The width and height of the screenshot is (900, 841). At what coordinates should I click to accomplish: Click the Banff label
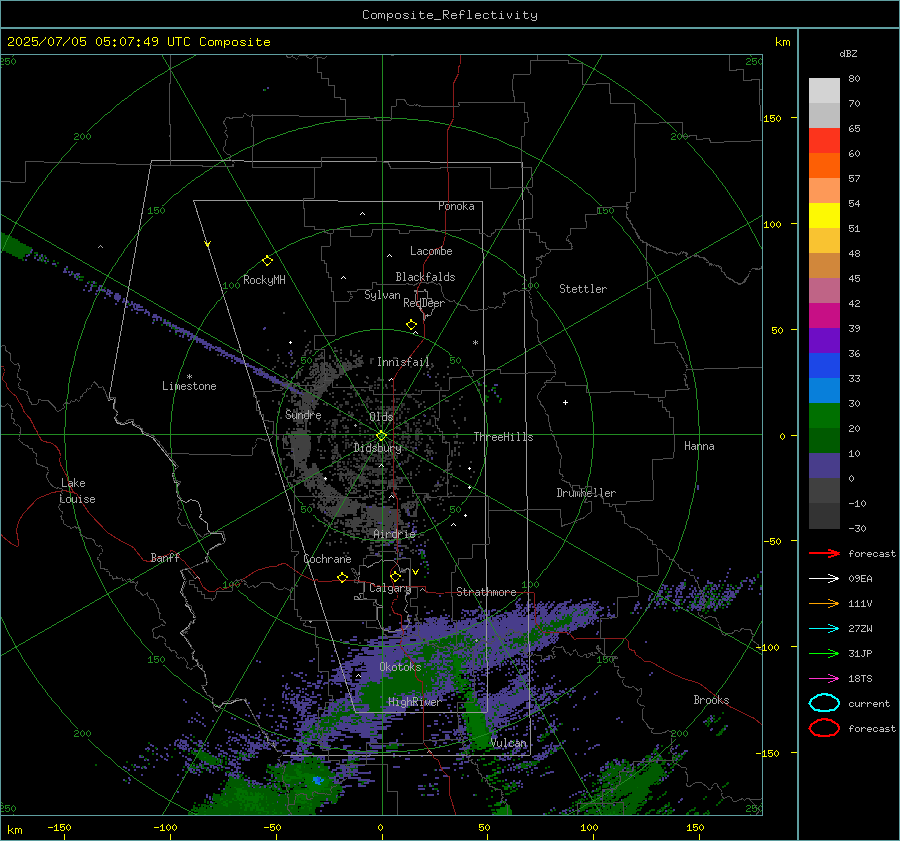165,557
